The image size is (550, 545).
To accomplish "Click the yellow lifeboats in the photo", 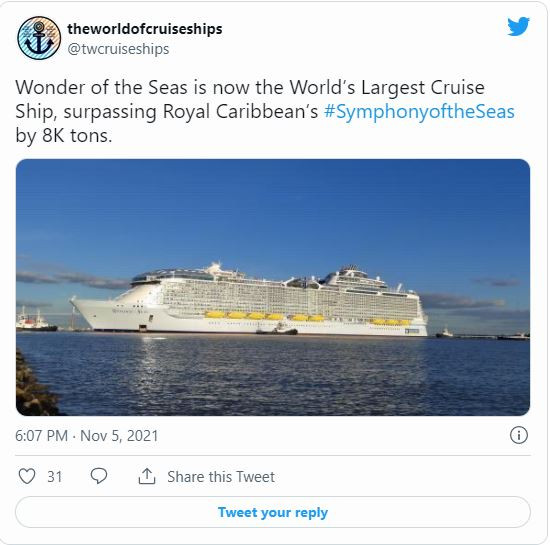I will [307, 318].
